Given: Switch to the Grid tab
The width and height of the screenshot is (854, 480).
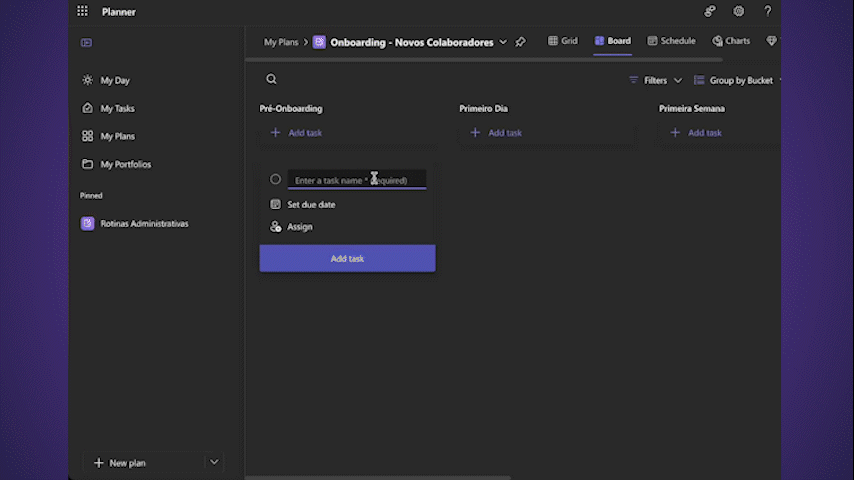Looking at the screenshot, I should (563, 41).
